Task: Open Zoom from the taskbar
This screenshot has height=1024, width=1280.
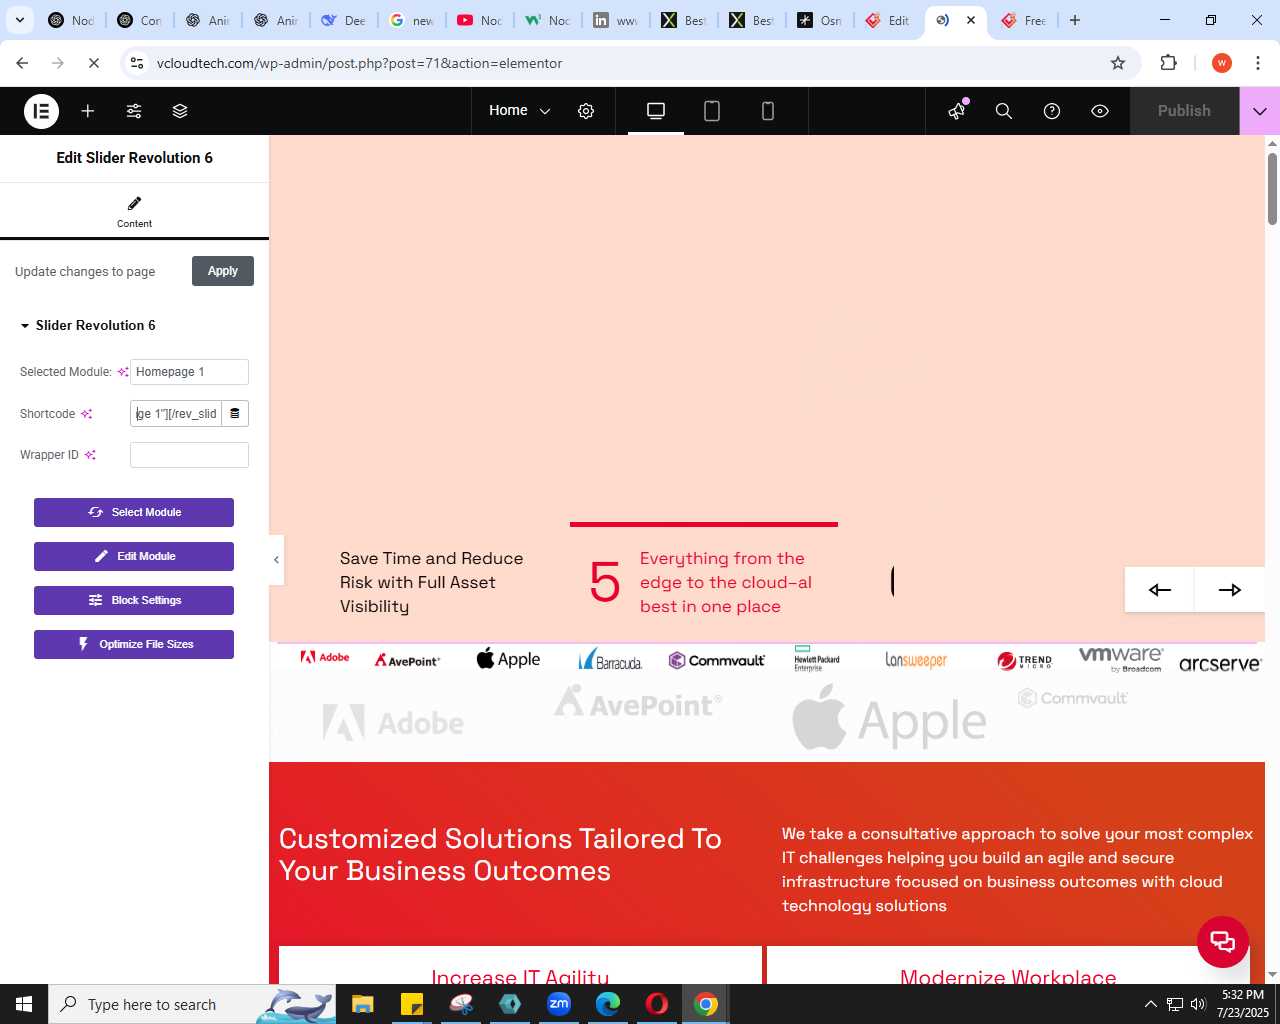Action: pyautogui.click(x=559, y=1004)
